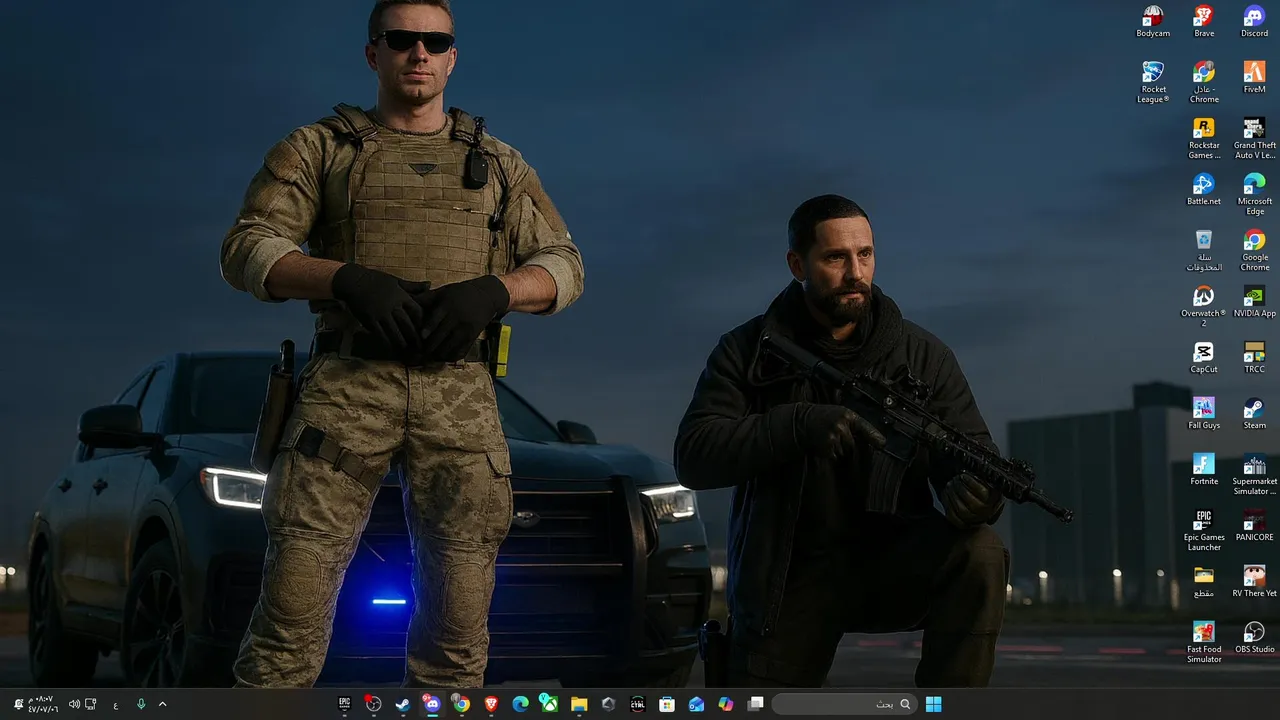The width and height of the screenshot is (1280, 720).
Task: Open OBS Studio taskbar icon with red badge
Action: (x=373, y=704)
